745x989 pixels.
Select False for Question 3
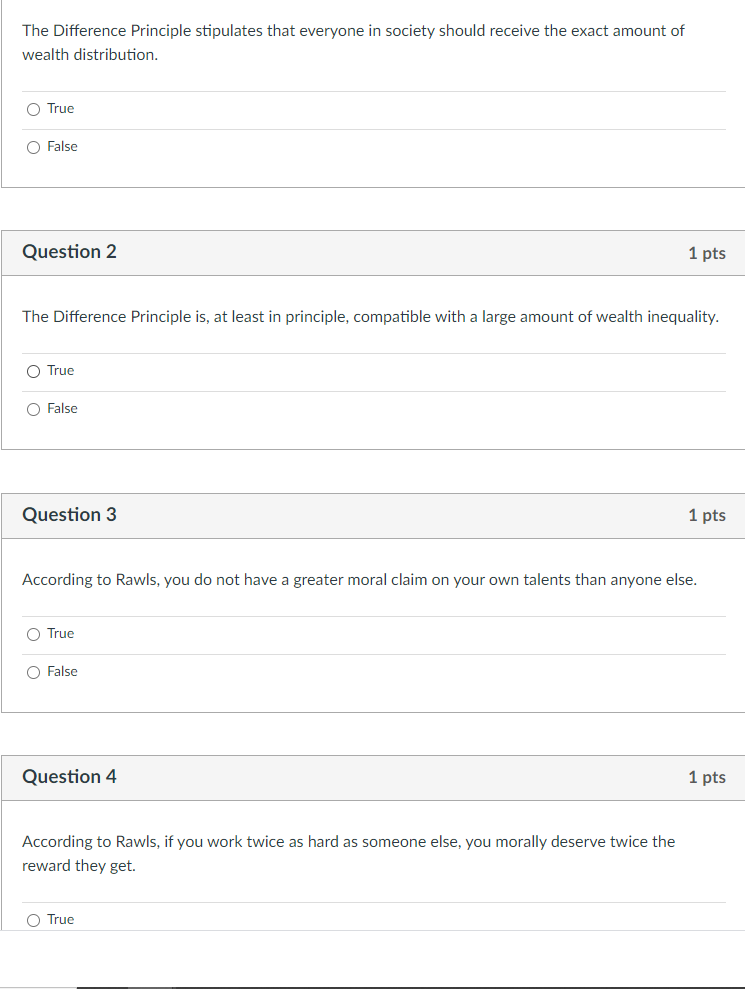click(x=33, y=671)
